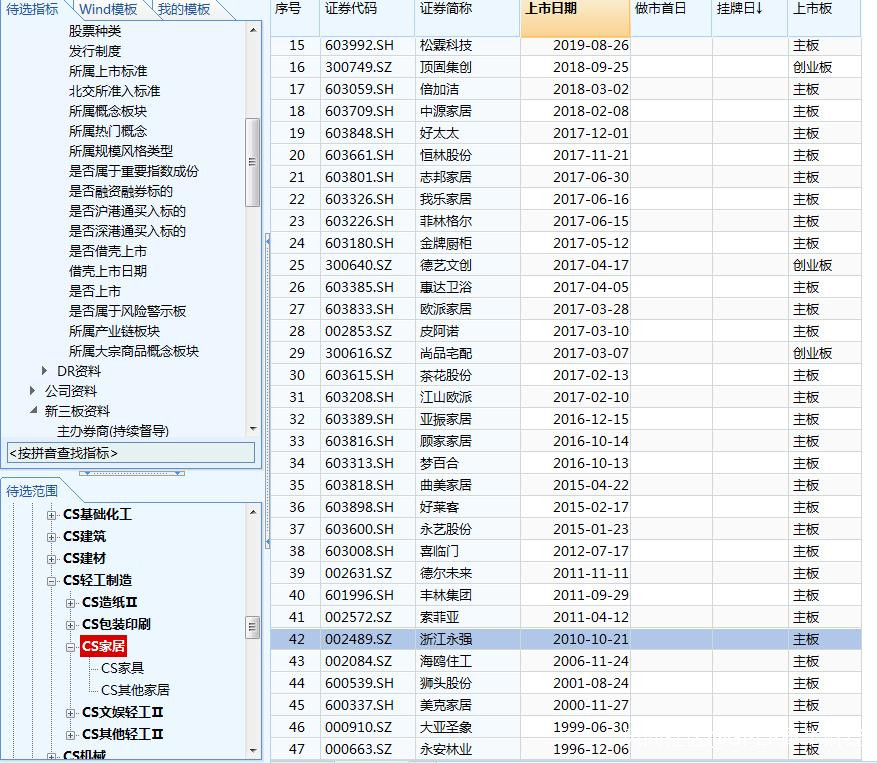
Task: Expand the CS造纸II node
Action: [70, 603]
